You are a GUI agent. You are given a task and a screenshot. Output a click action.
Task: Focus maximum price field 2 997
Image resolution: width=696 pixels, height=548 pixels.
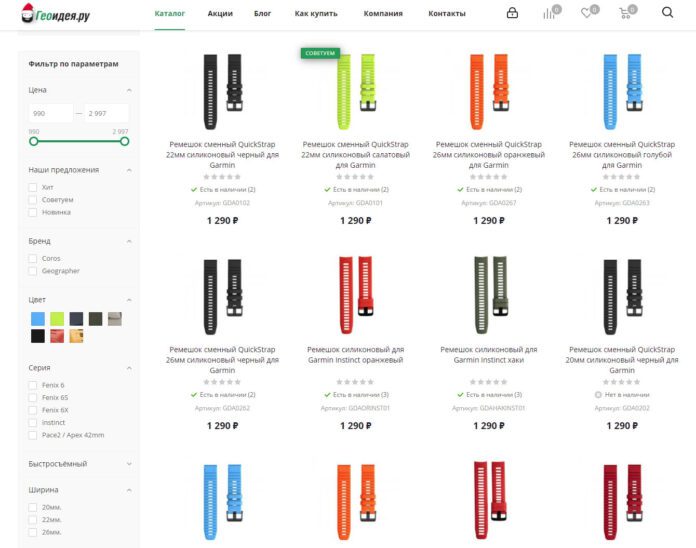[107, 113]
